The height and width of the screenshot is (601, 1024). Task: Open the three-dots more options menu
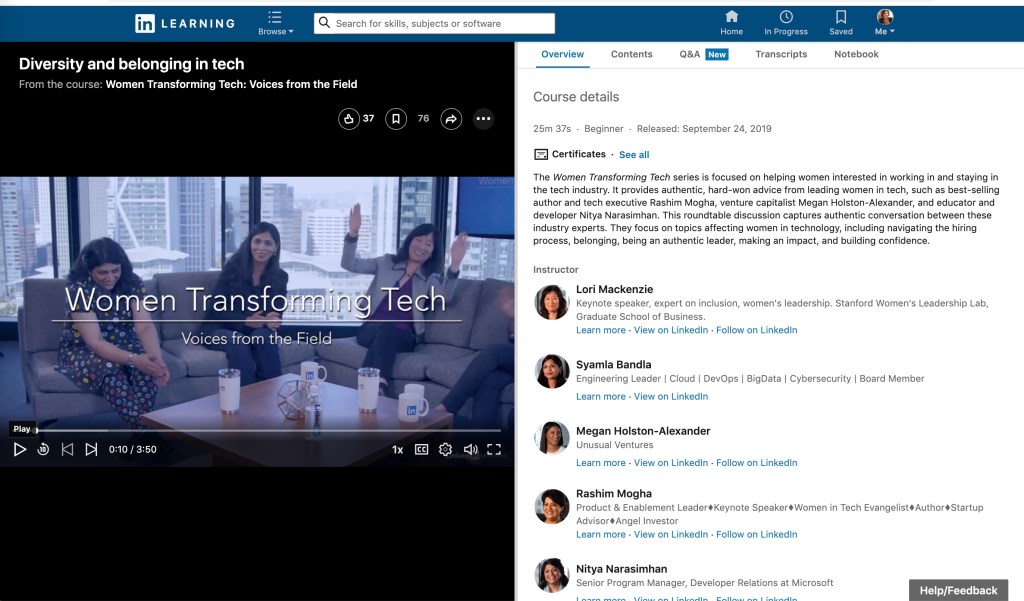[483, 119]
